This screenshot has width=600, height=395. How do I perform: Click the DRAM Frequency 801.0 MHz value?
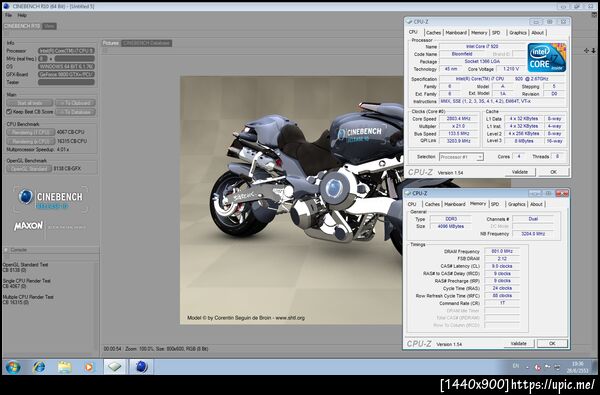[502, 251]
